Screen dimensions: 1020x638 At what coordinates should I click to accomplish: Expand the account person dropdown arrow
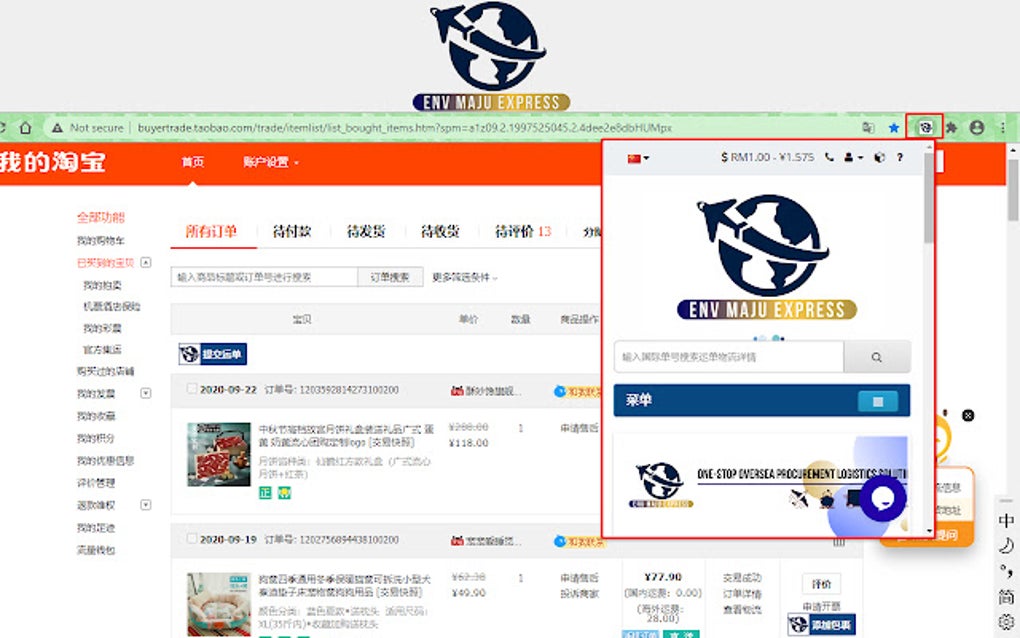pyautogui.click(x=860, y=156)
